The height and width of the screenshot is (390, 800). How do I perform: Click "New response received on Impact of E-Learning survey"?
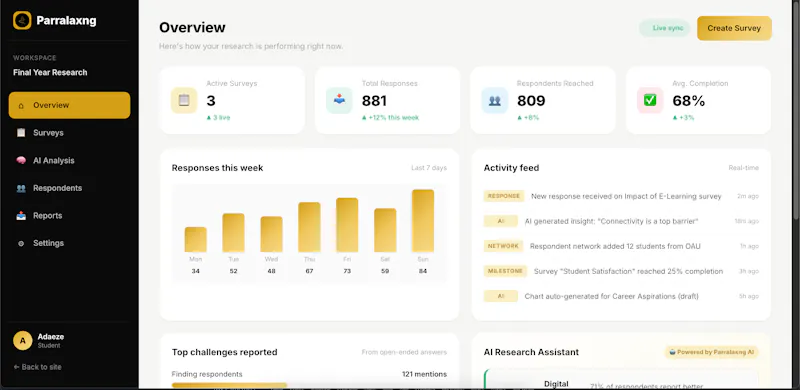coord(626,197)
